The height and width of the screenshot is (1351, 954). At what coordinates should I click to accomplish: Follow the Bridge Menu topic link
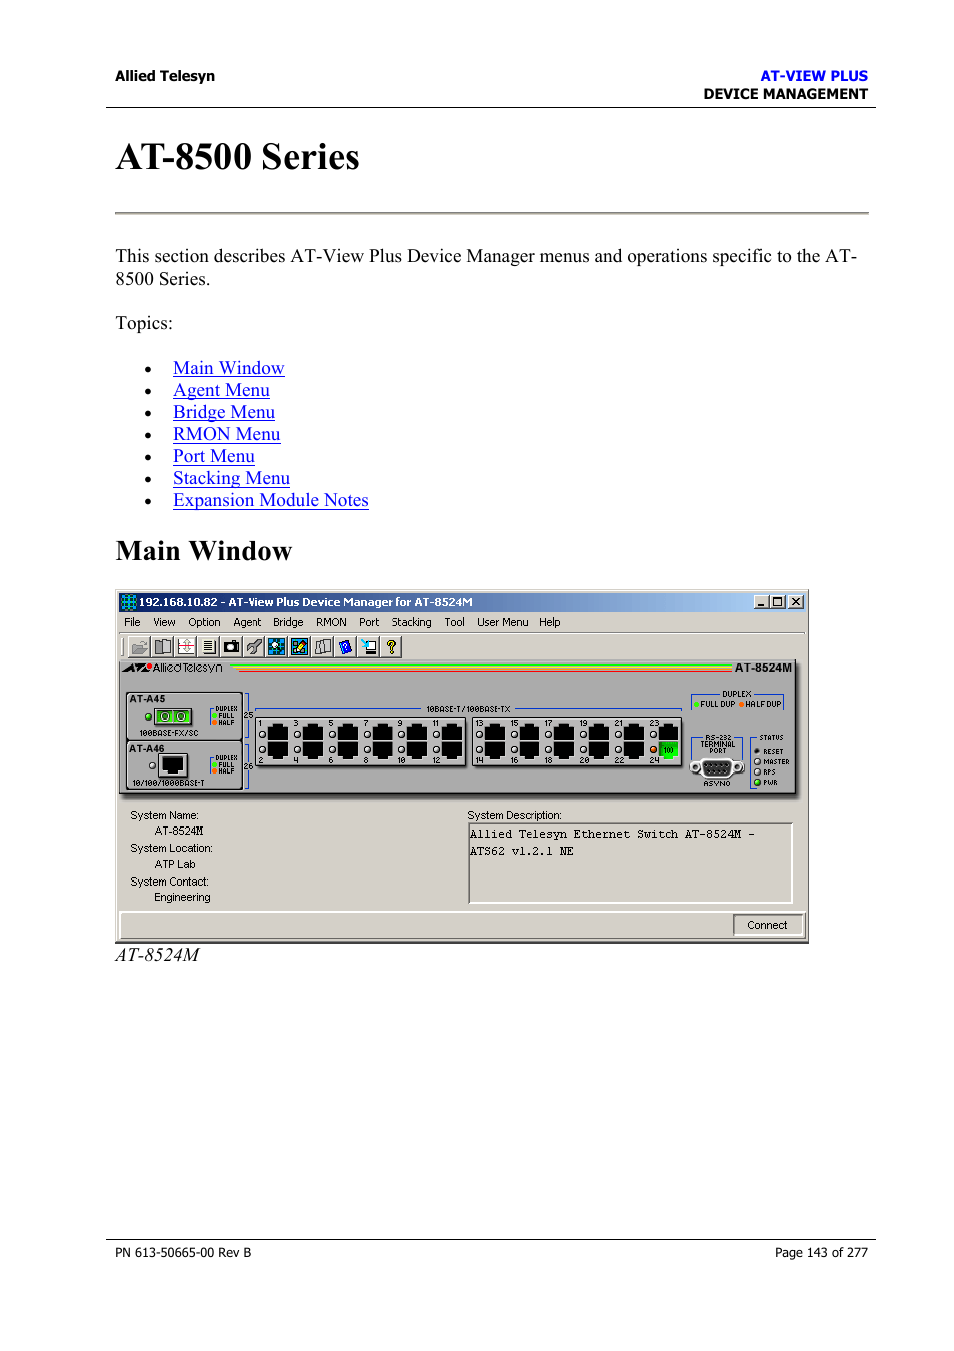(224, 412)
